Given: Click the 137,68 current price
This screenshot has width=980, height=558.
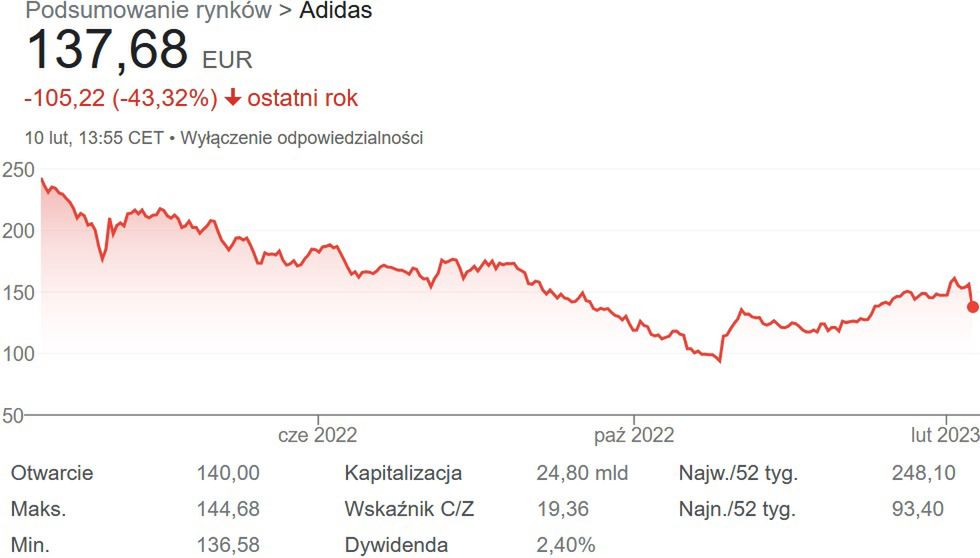Looking at the screenshot, I should [107, 50].
